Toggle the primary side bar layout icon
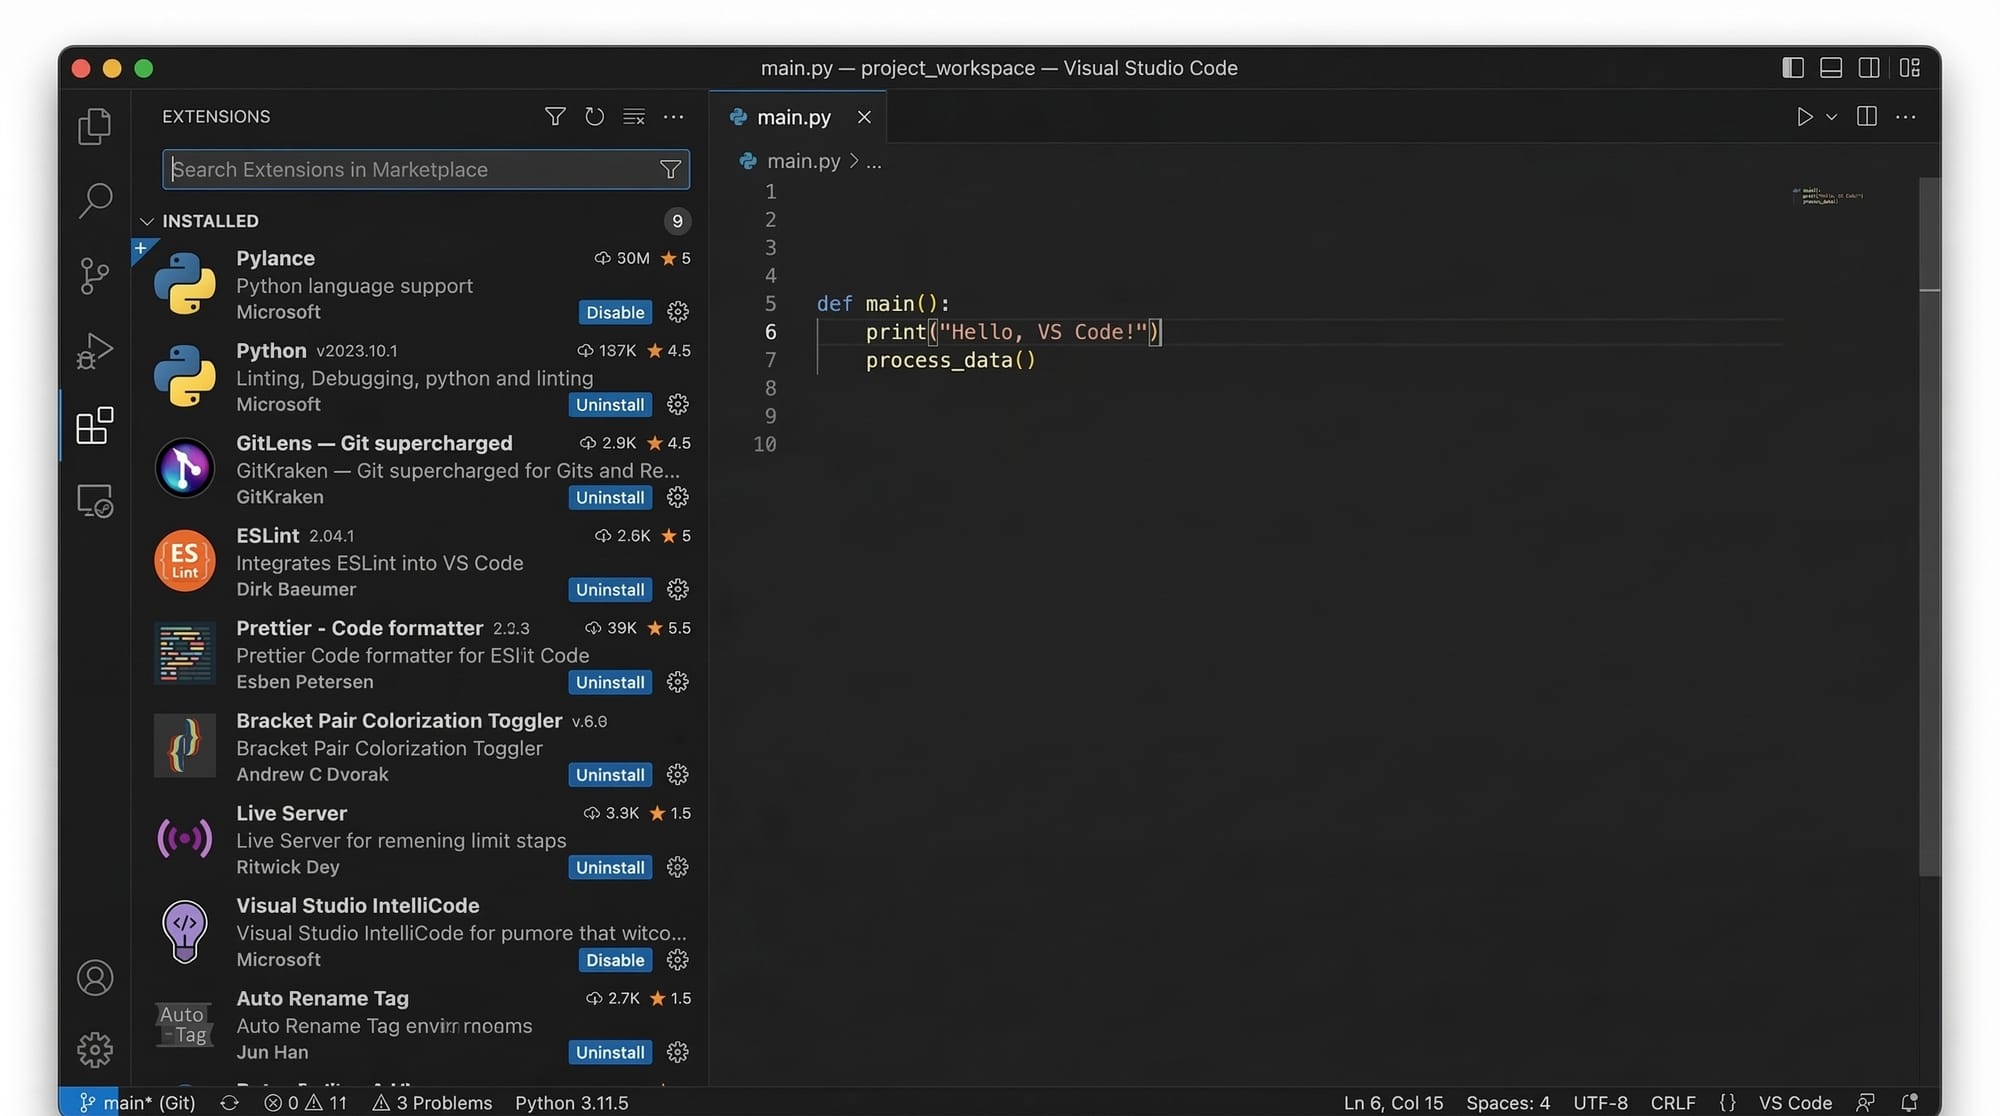The image size is (2000, 1116). tap(1793, 68)
